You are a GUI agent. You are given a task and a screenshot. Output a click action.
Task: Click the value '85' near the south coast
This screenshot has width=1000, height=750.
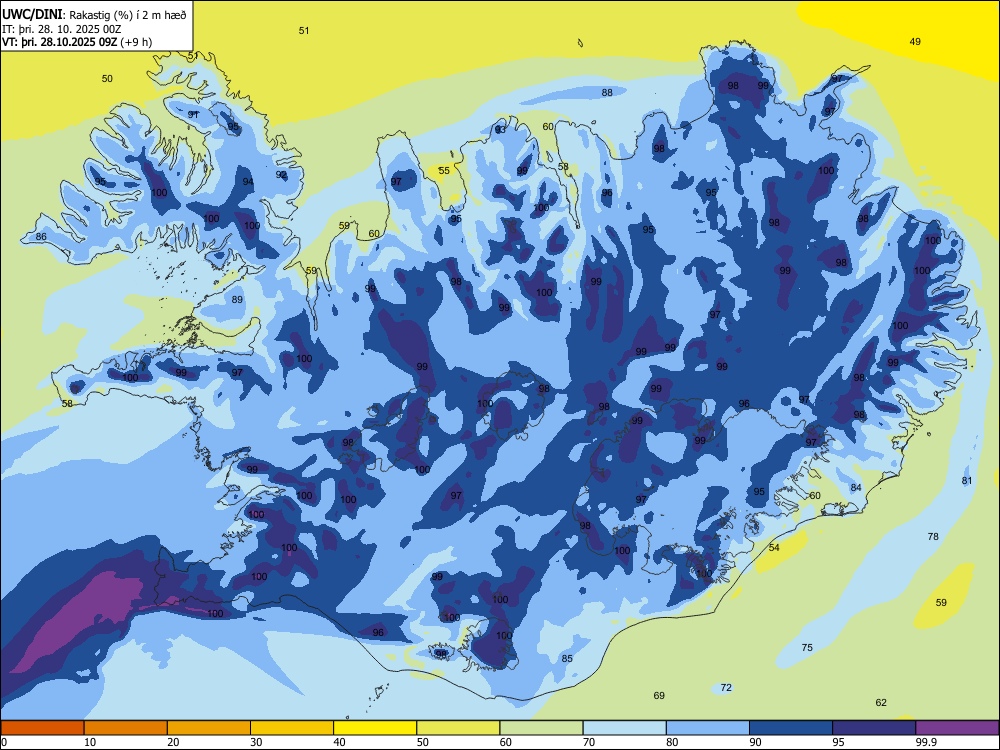click(x=567, y=659)
